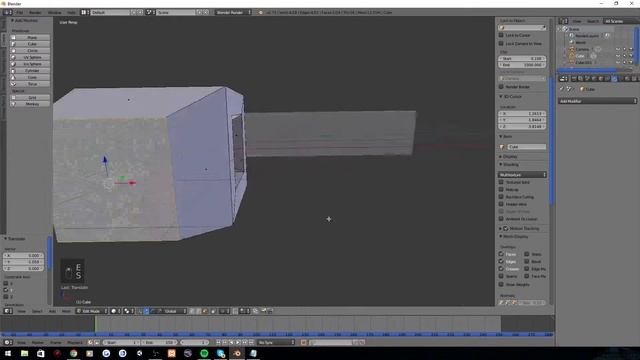The height and width of the screenshot is (360, 640).
Task: Open Chrome from the taskbar
Action: (x=73, y=353)
